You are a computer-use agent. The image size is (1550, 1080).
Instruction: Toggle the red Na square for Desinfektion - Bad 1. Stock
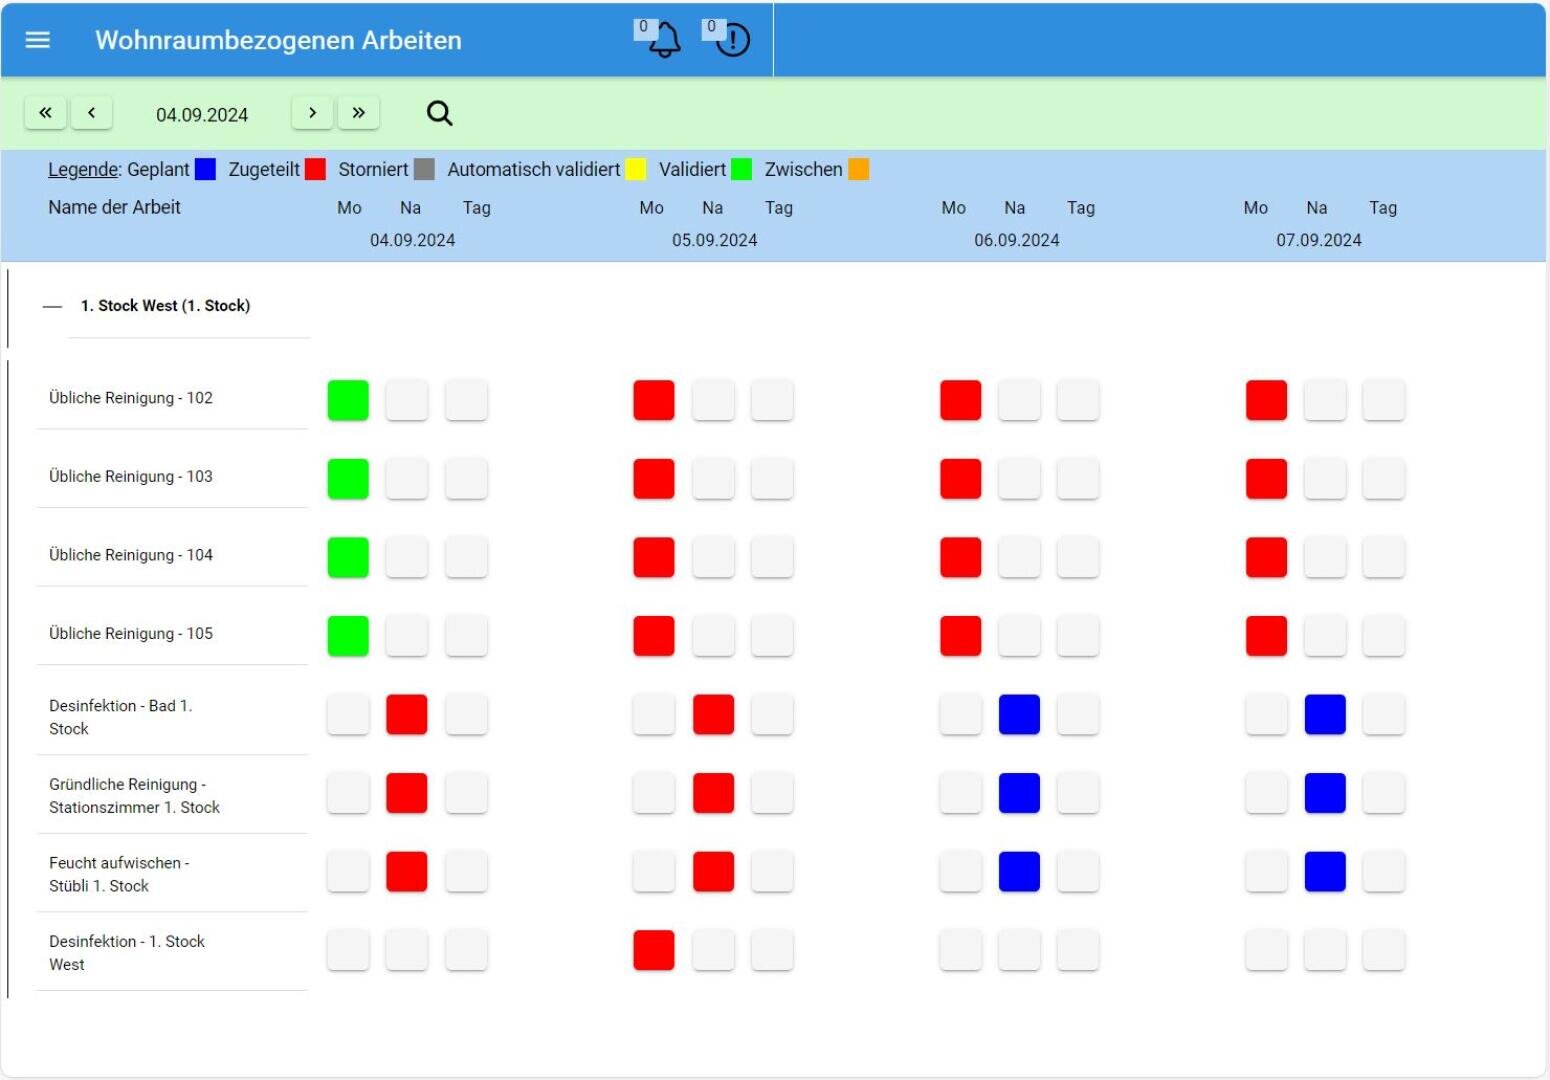(x=406, y=713)
